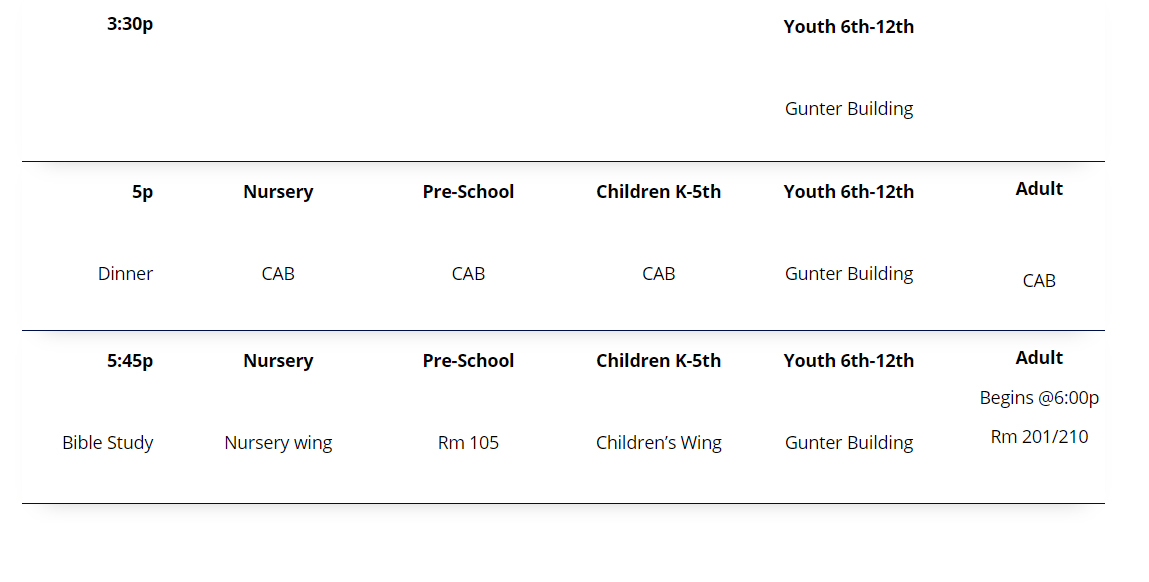The width and height of the screenshot is (1149, 582).
Task: Click the 5:45p time heading
Action: pos(130,361)
